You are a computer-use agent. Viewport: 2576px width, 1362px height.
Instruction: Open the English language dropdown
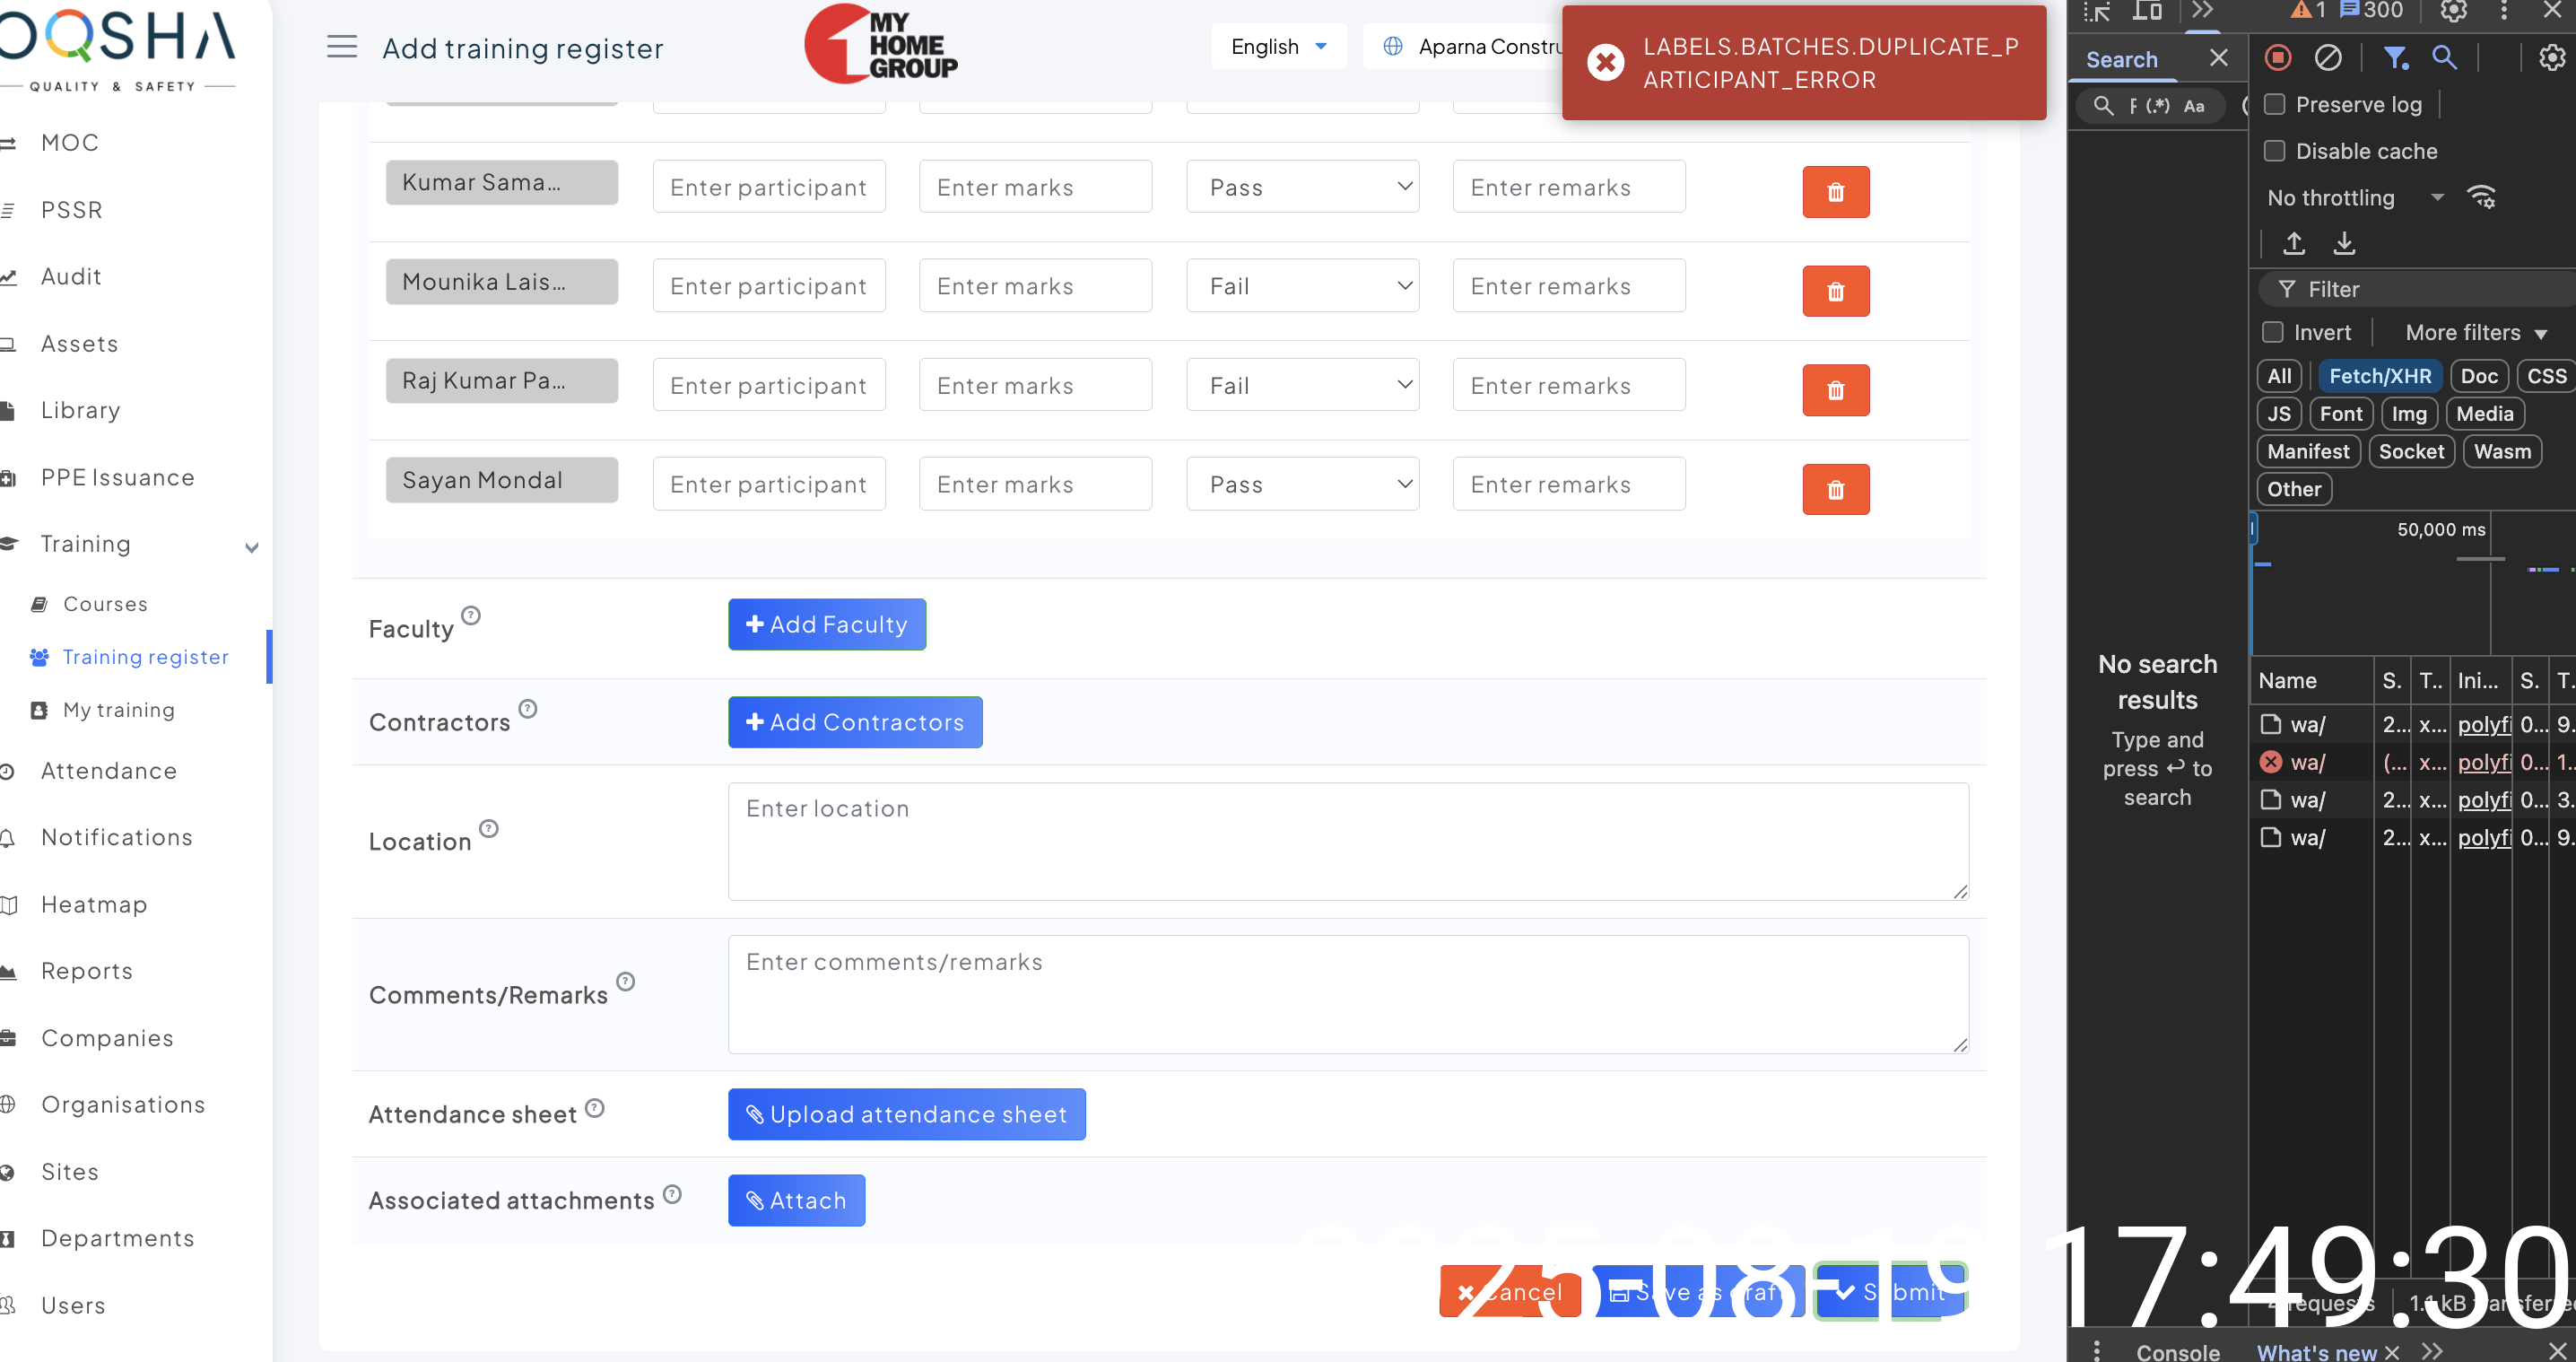coord(1278,47)
